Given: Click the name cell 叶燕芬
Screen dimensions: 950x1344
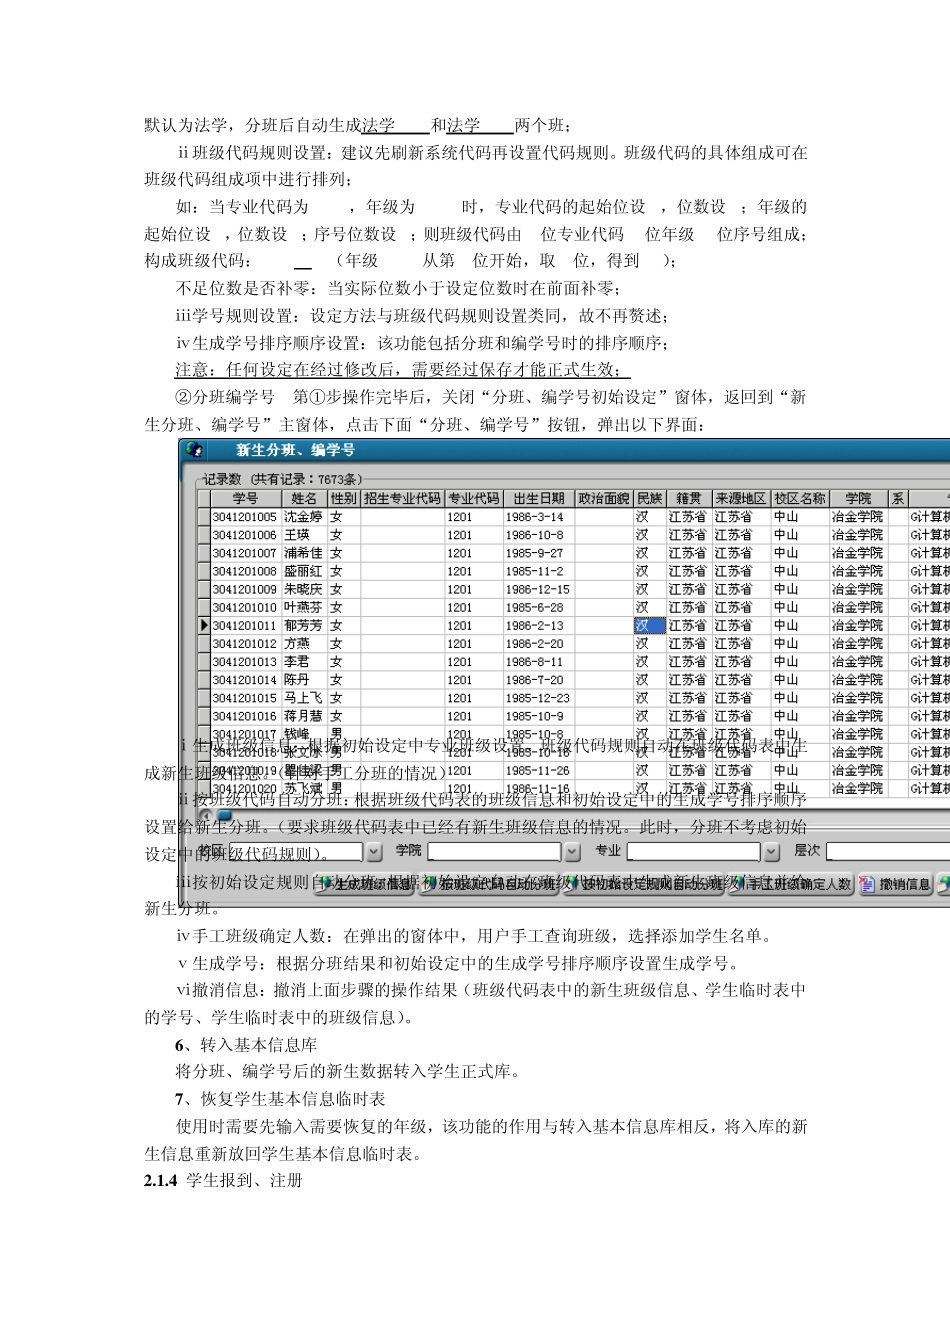Looking at the screenshot, I should pyautogui.click(x=304, y=607).
